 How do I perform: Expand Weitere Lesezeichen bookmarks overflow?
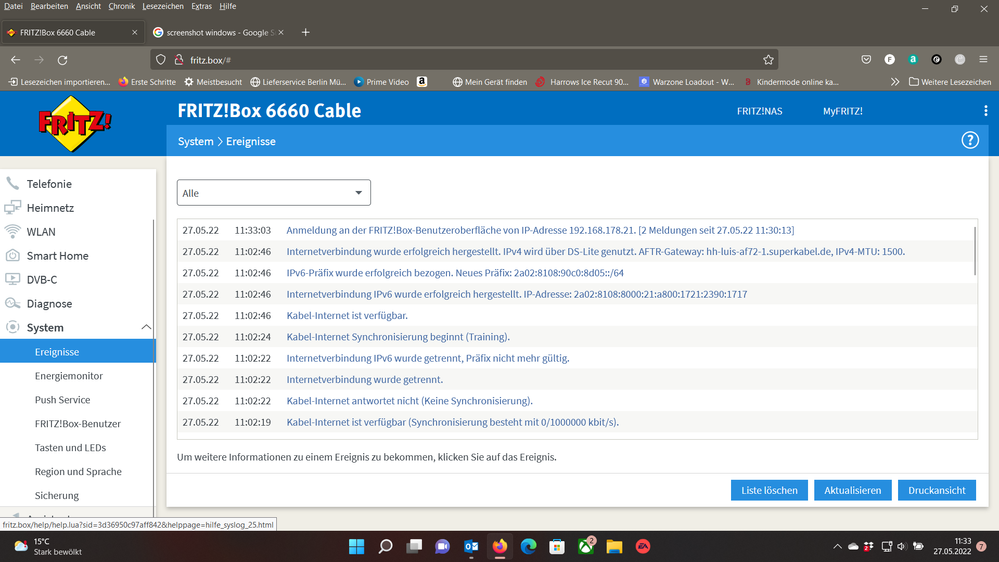(946, 82)
